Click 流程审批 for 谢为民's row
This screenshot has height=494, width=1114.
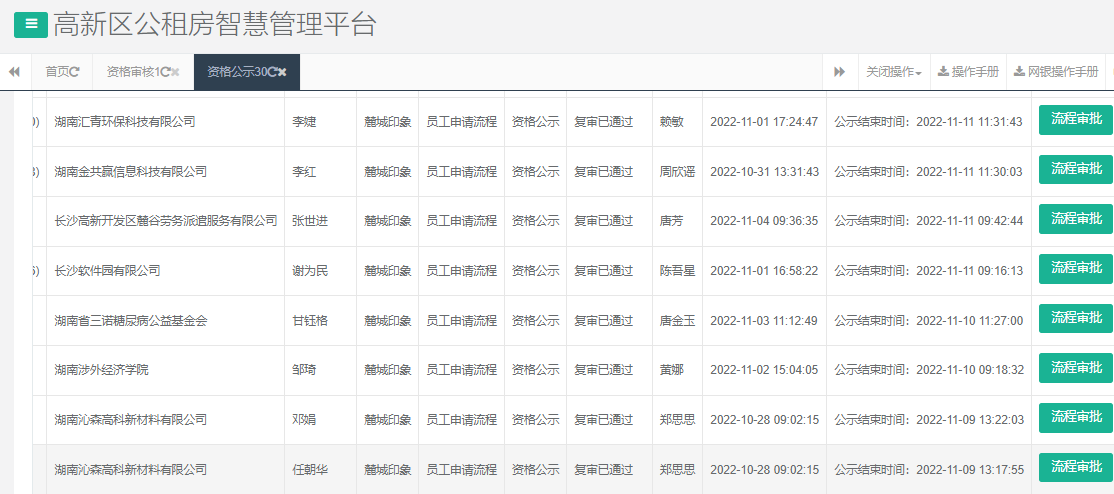[1076, 269]
